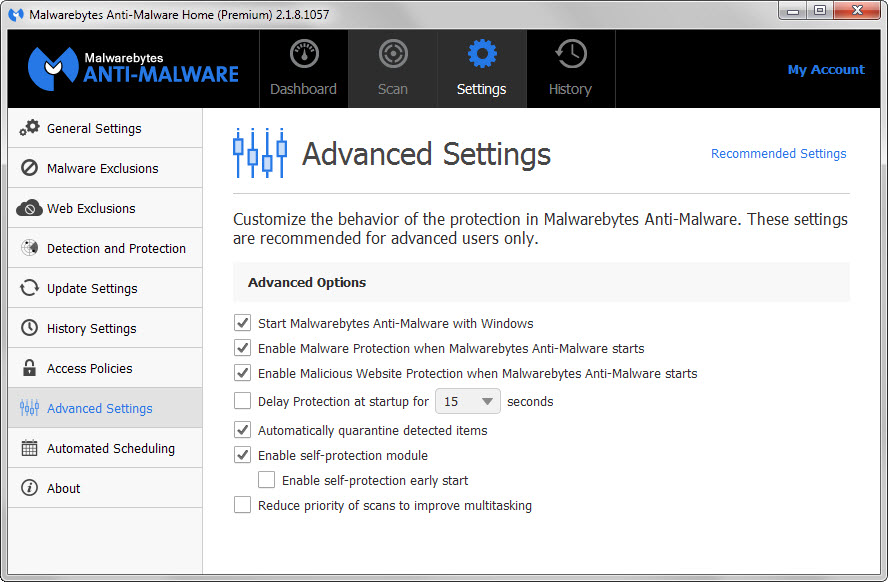Image resolution: width=888 pixels, height=582 pixels.
Task: Click the large Advanced Settings heading icon
Action: pyautogui.click(x=260, y=153)
